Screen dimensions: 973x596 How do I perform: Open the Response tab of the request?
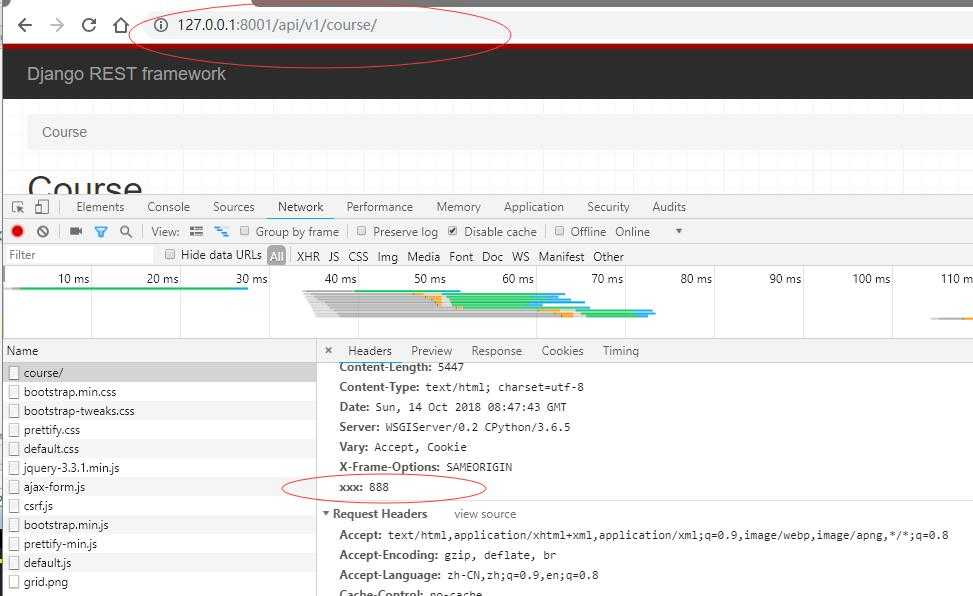click(x=496, y=351)
